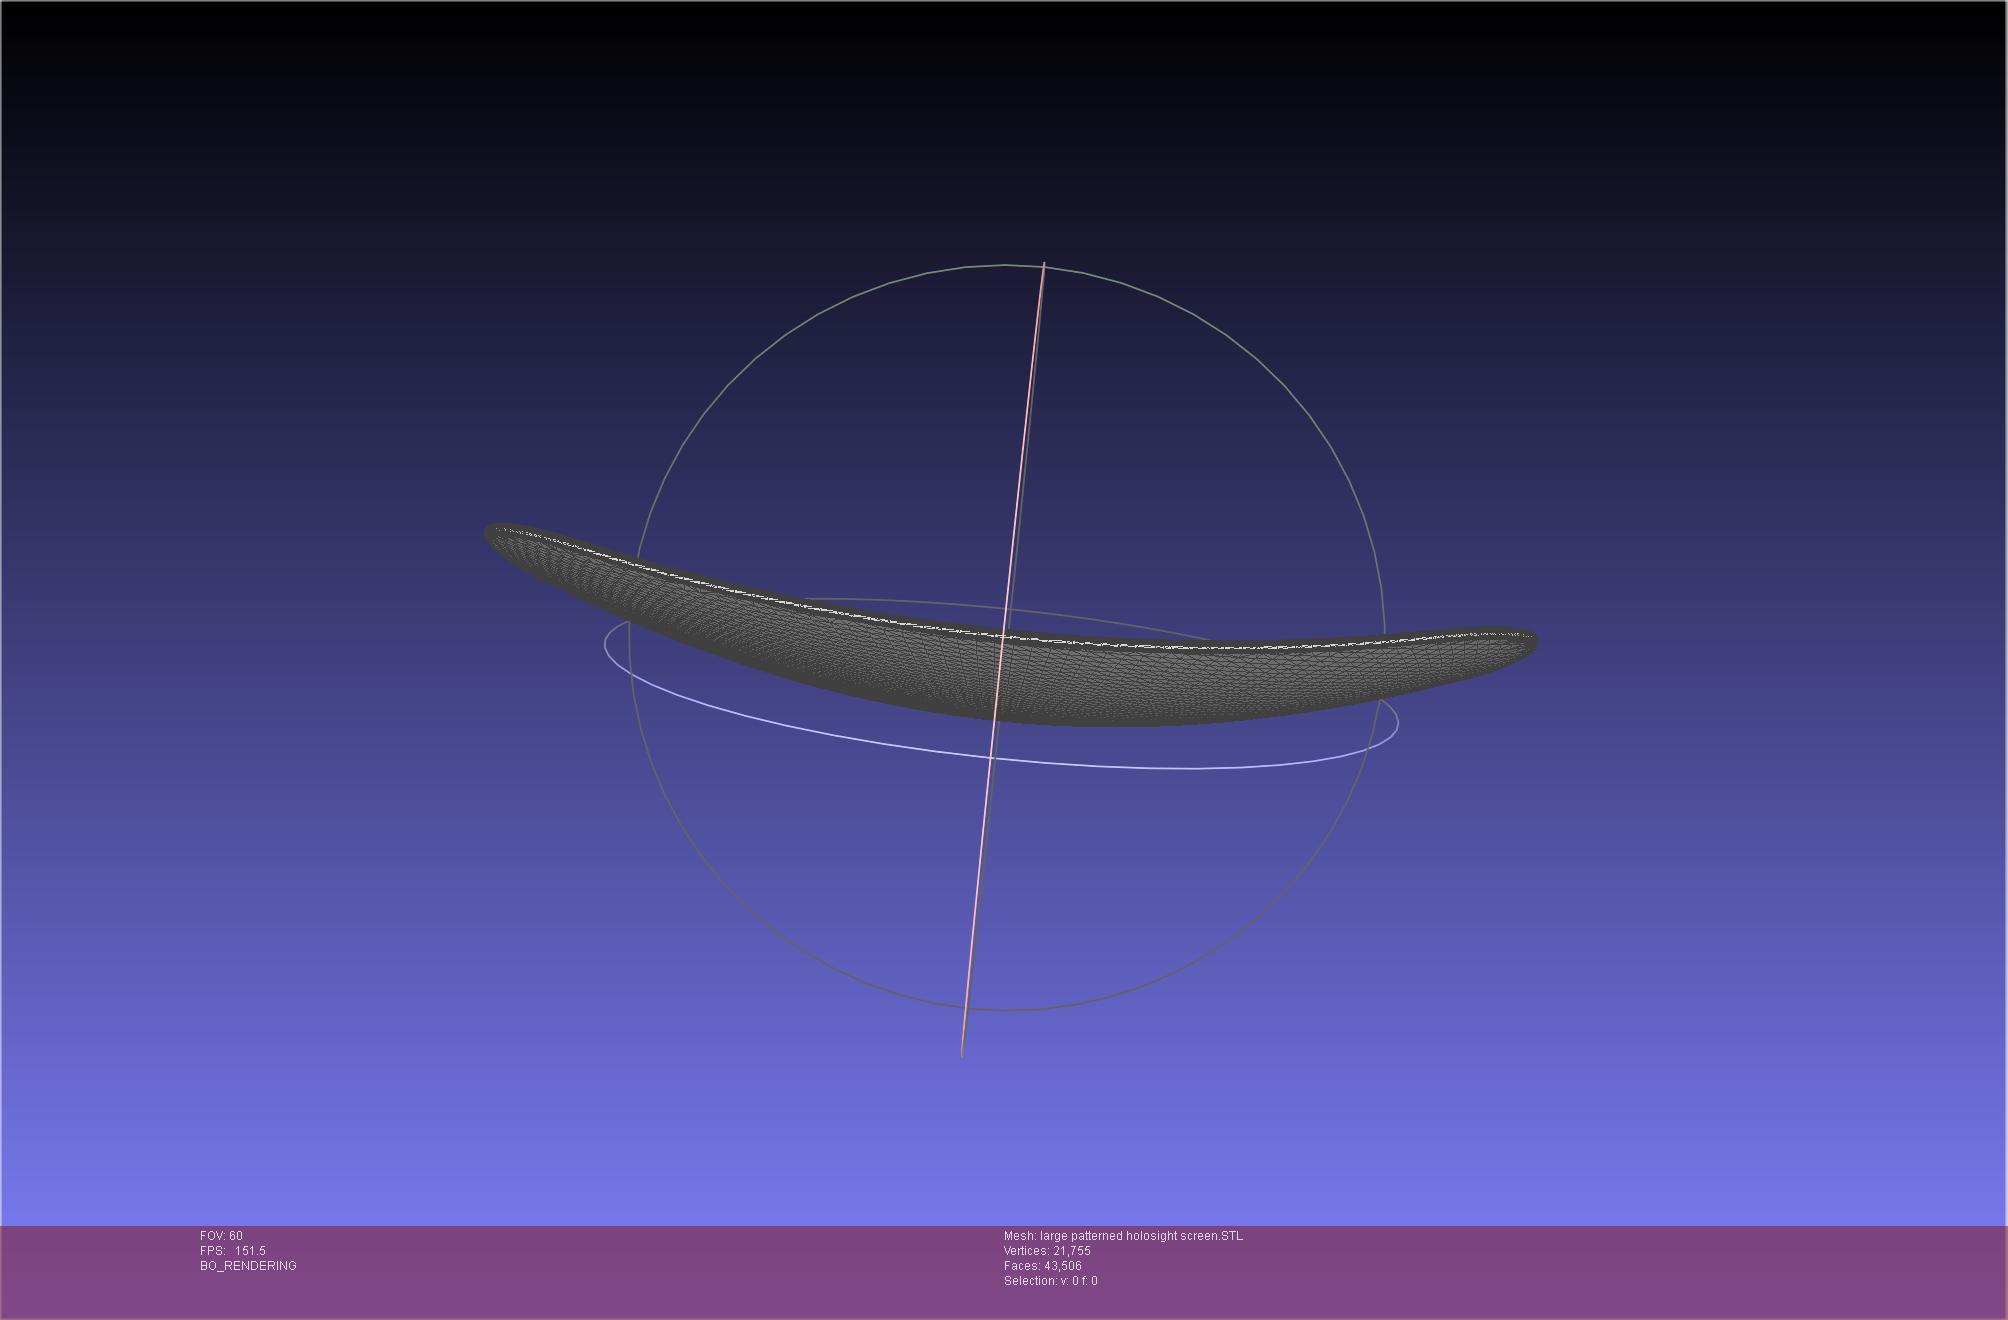Click the BO_RENDERING status label

248,1266
